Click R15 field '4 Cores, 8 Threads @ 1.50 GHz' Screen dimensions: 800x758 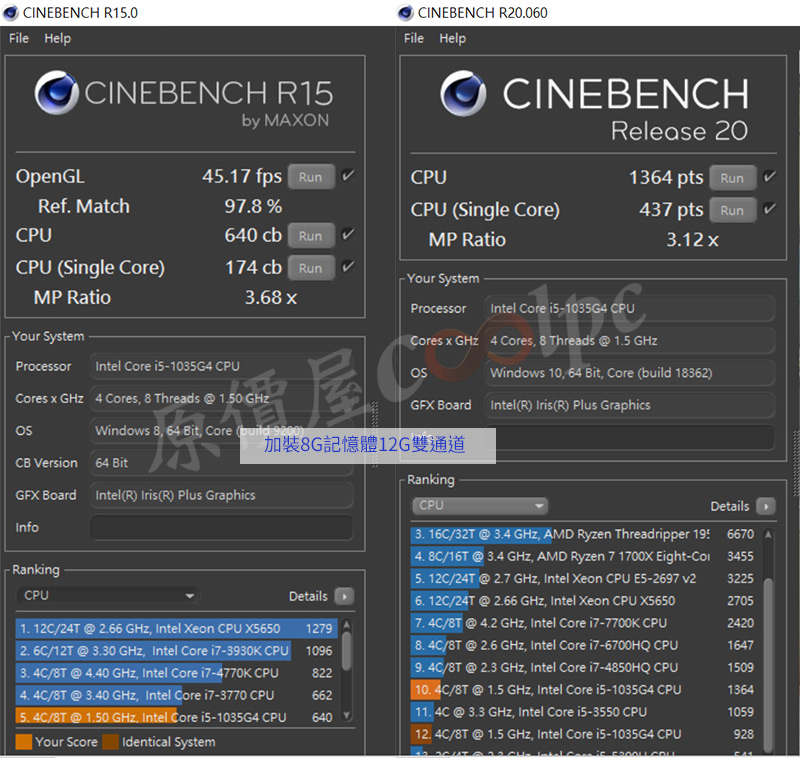221,398
